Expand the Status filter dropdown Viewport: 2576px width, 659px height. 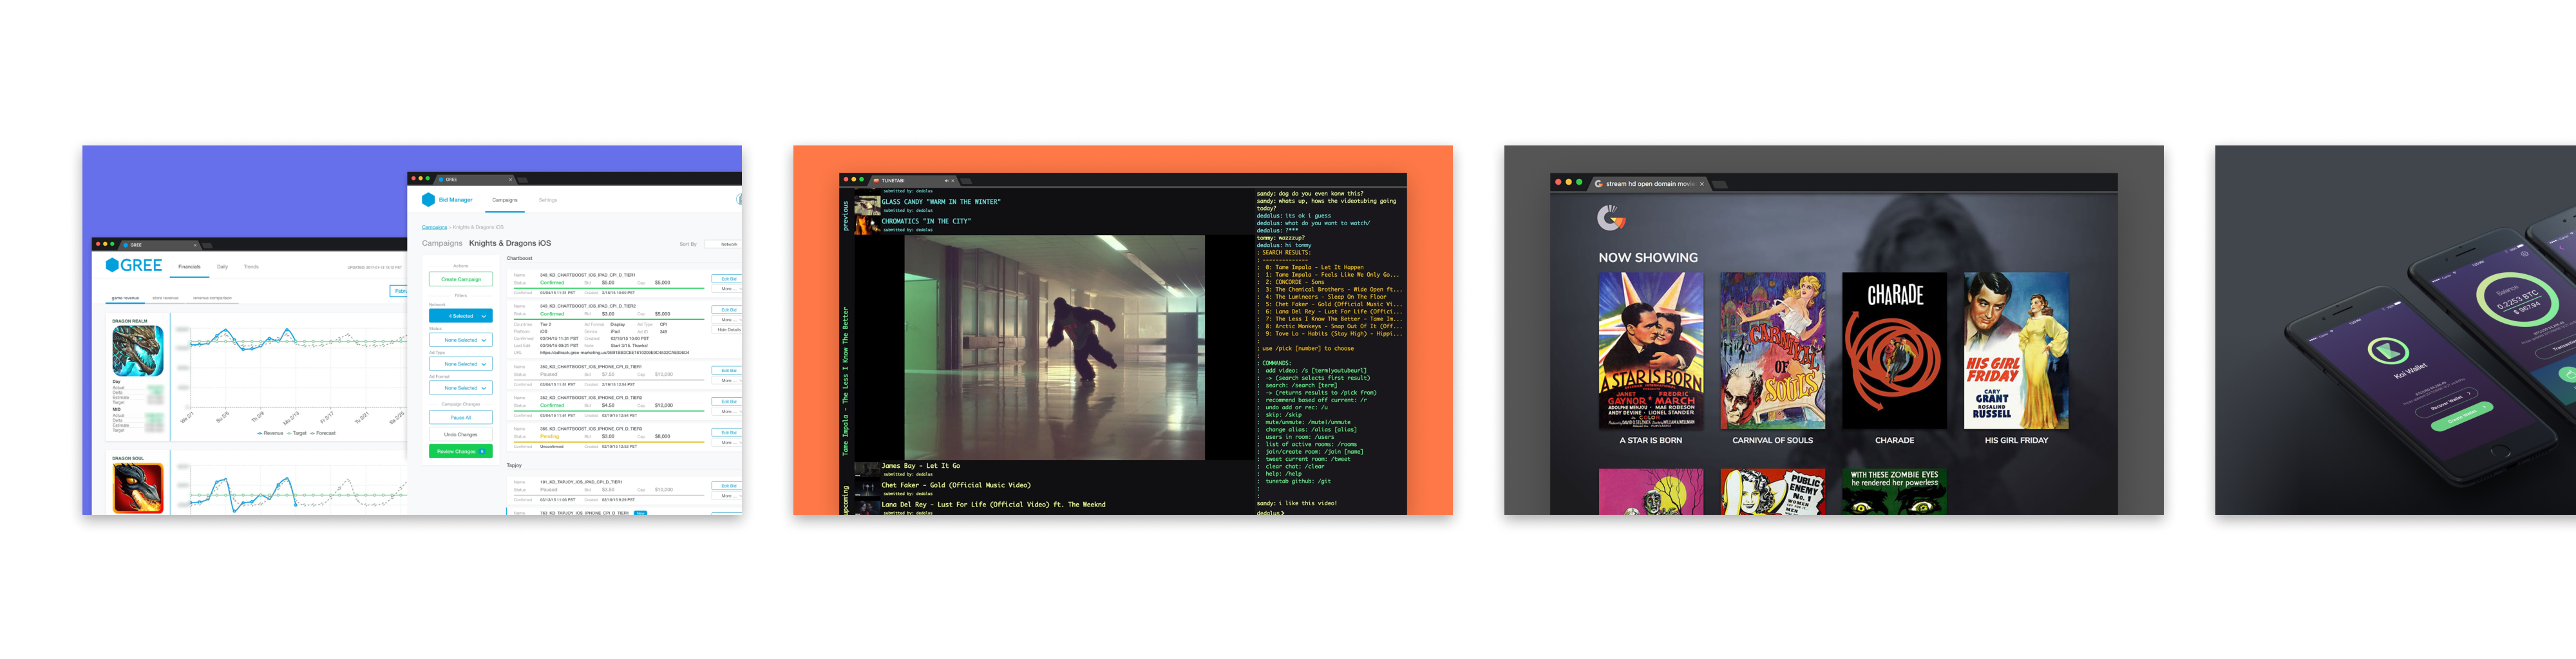coord(460,340)
